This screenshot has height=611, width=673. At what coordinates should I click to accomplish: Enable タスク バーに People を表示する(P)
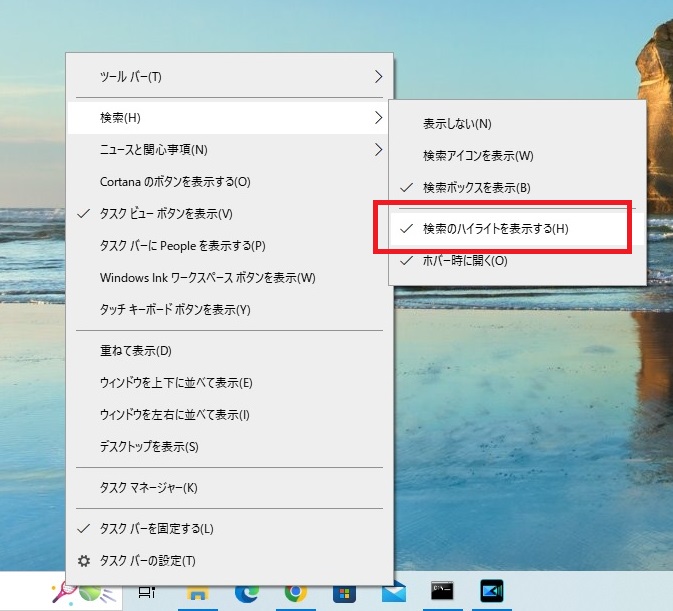click(229, 245)
